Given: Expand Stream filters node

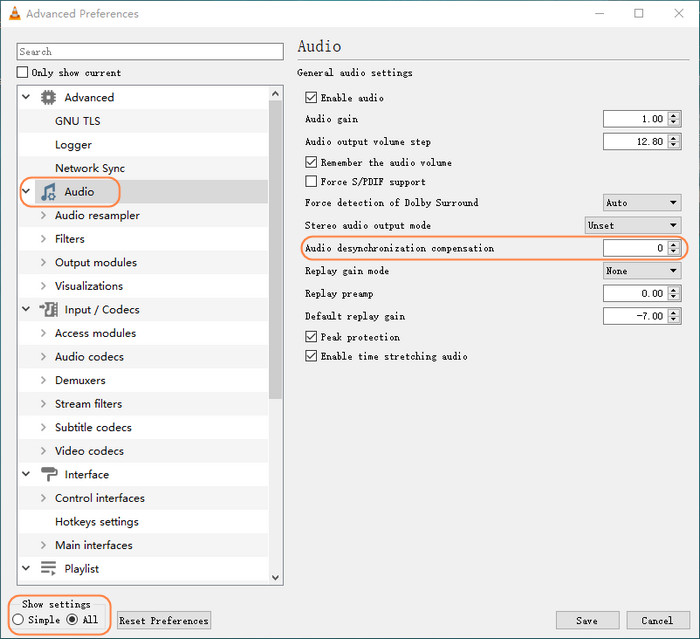Looking at the screenshot, I should tap(43, 404).
